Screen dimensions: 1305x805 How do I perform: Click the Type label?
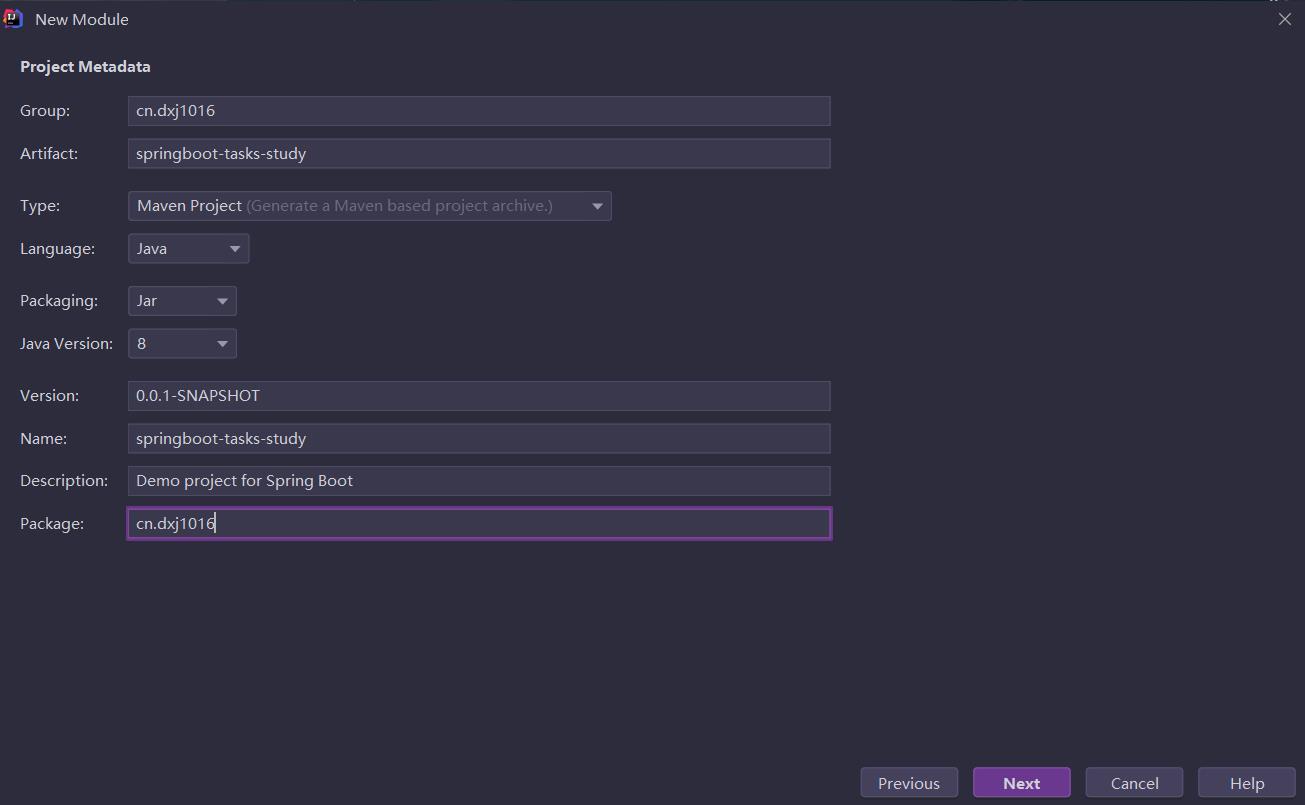(x=40, y=206)
